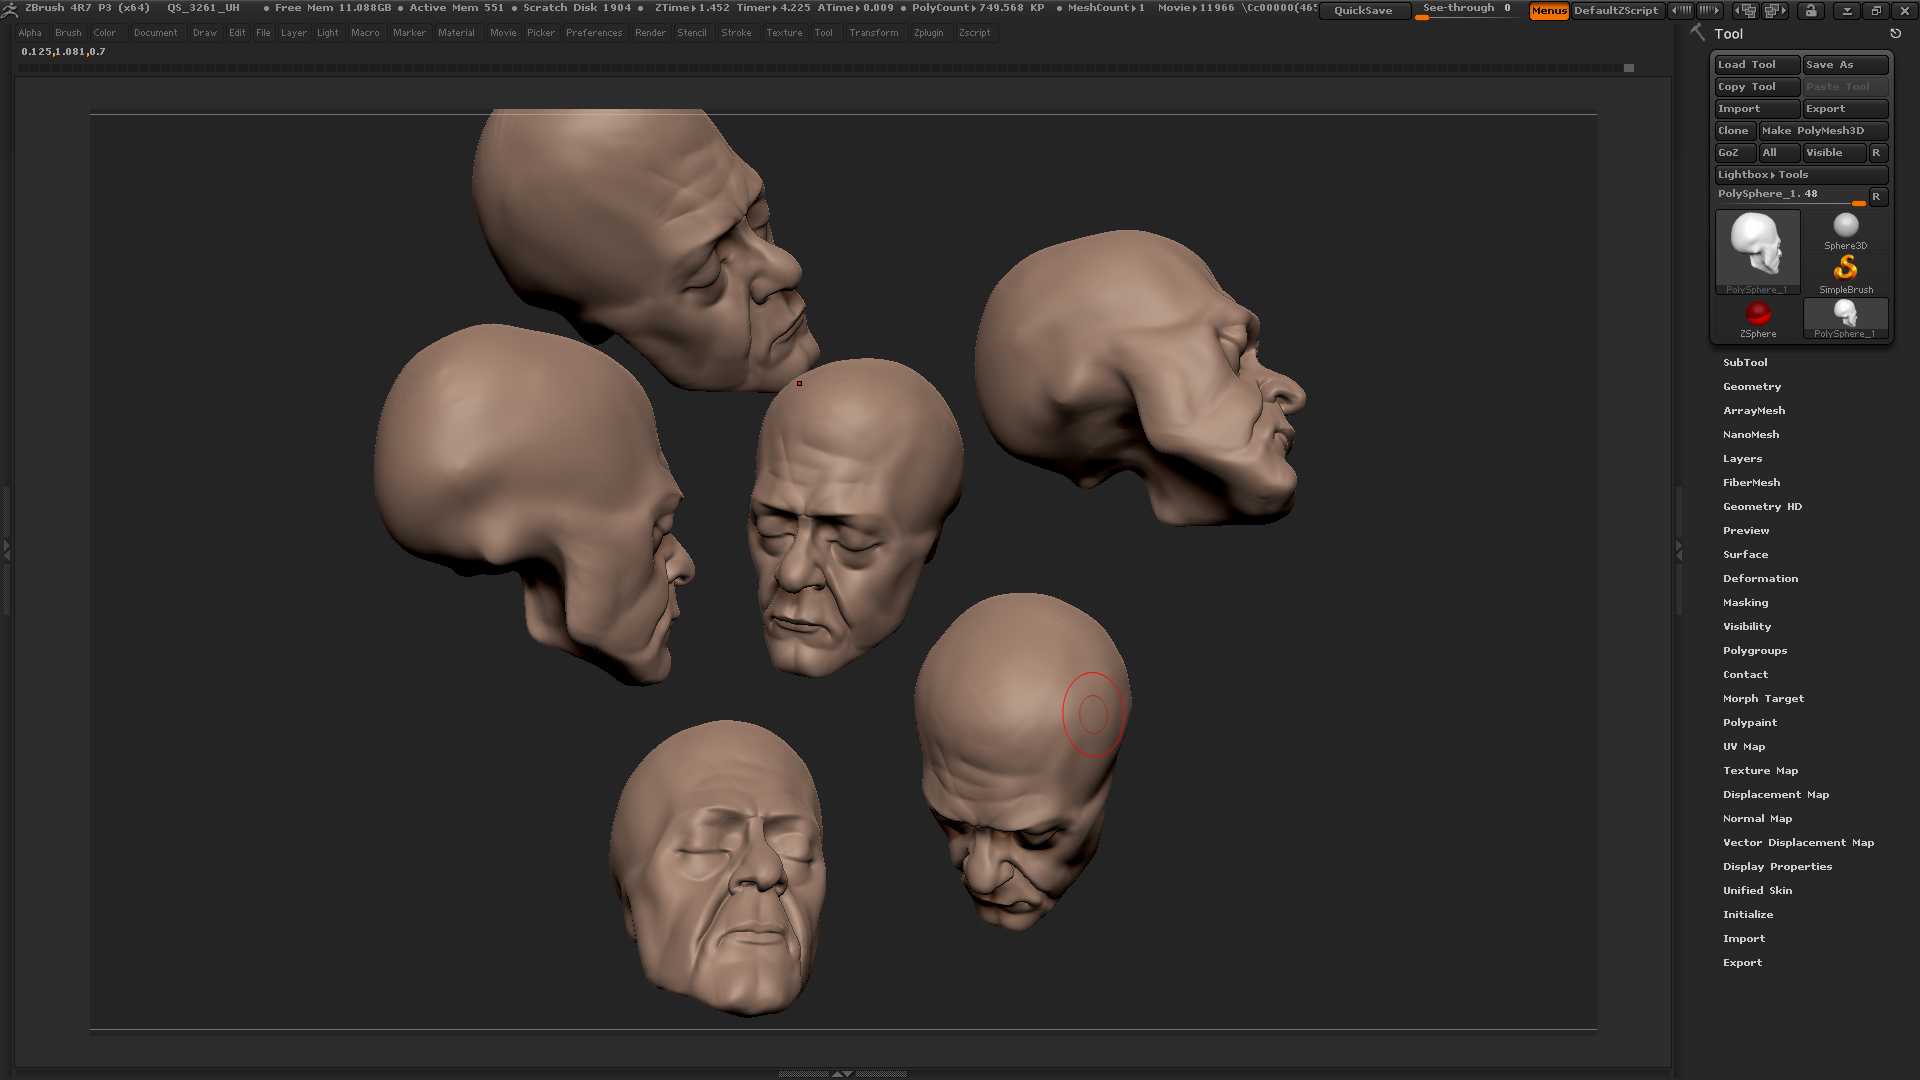
Task: Select the large PolySphere_1 skull thumbnail
Action: (1757, 252)
